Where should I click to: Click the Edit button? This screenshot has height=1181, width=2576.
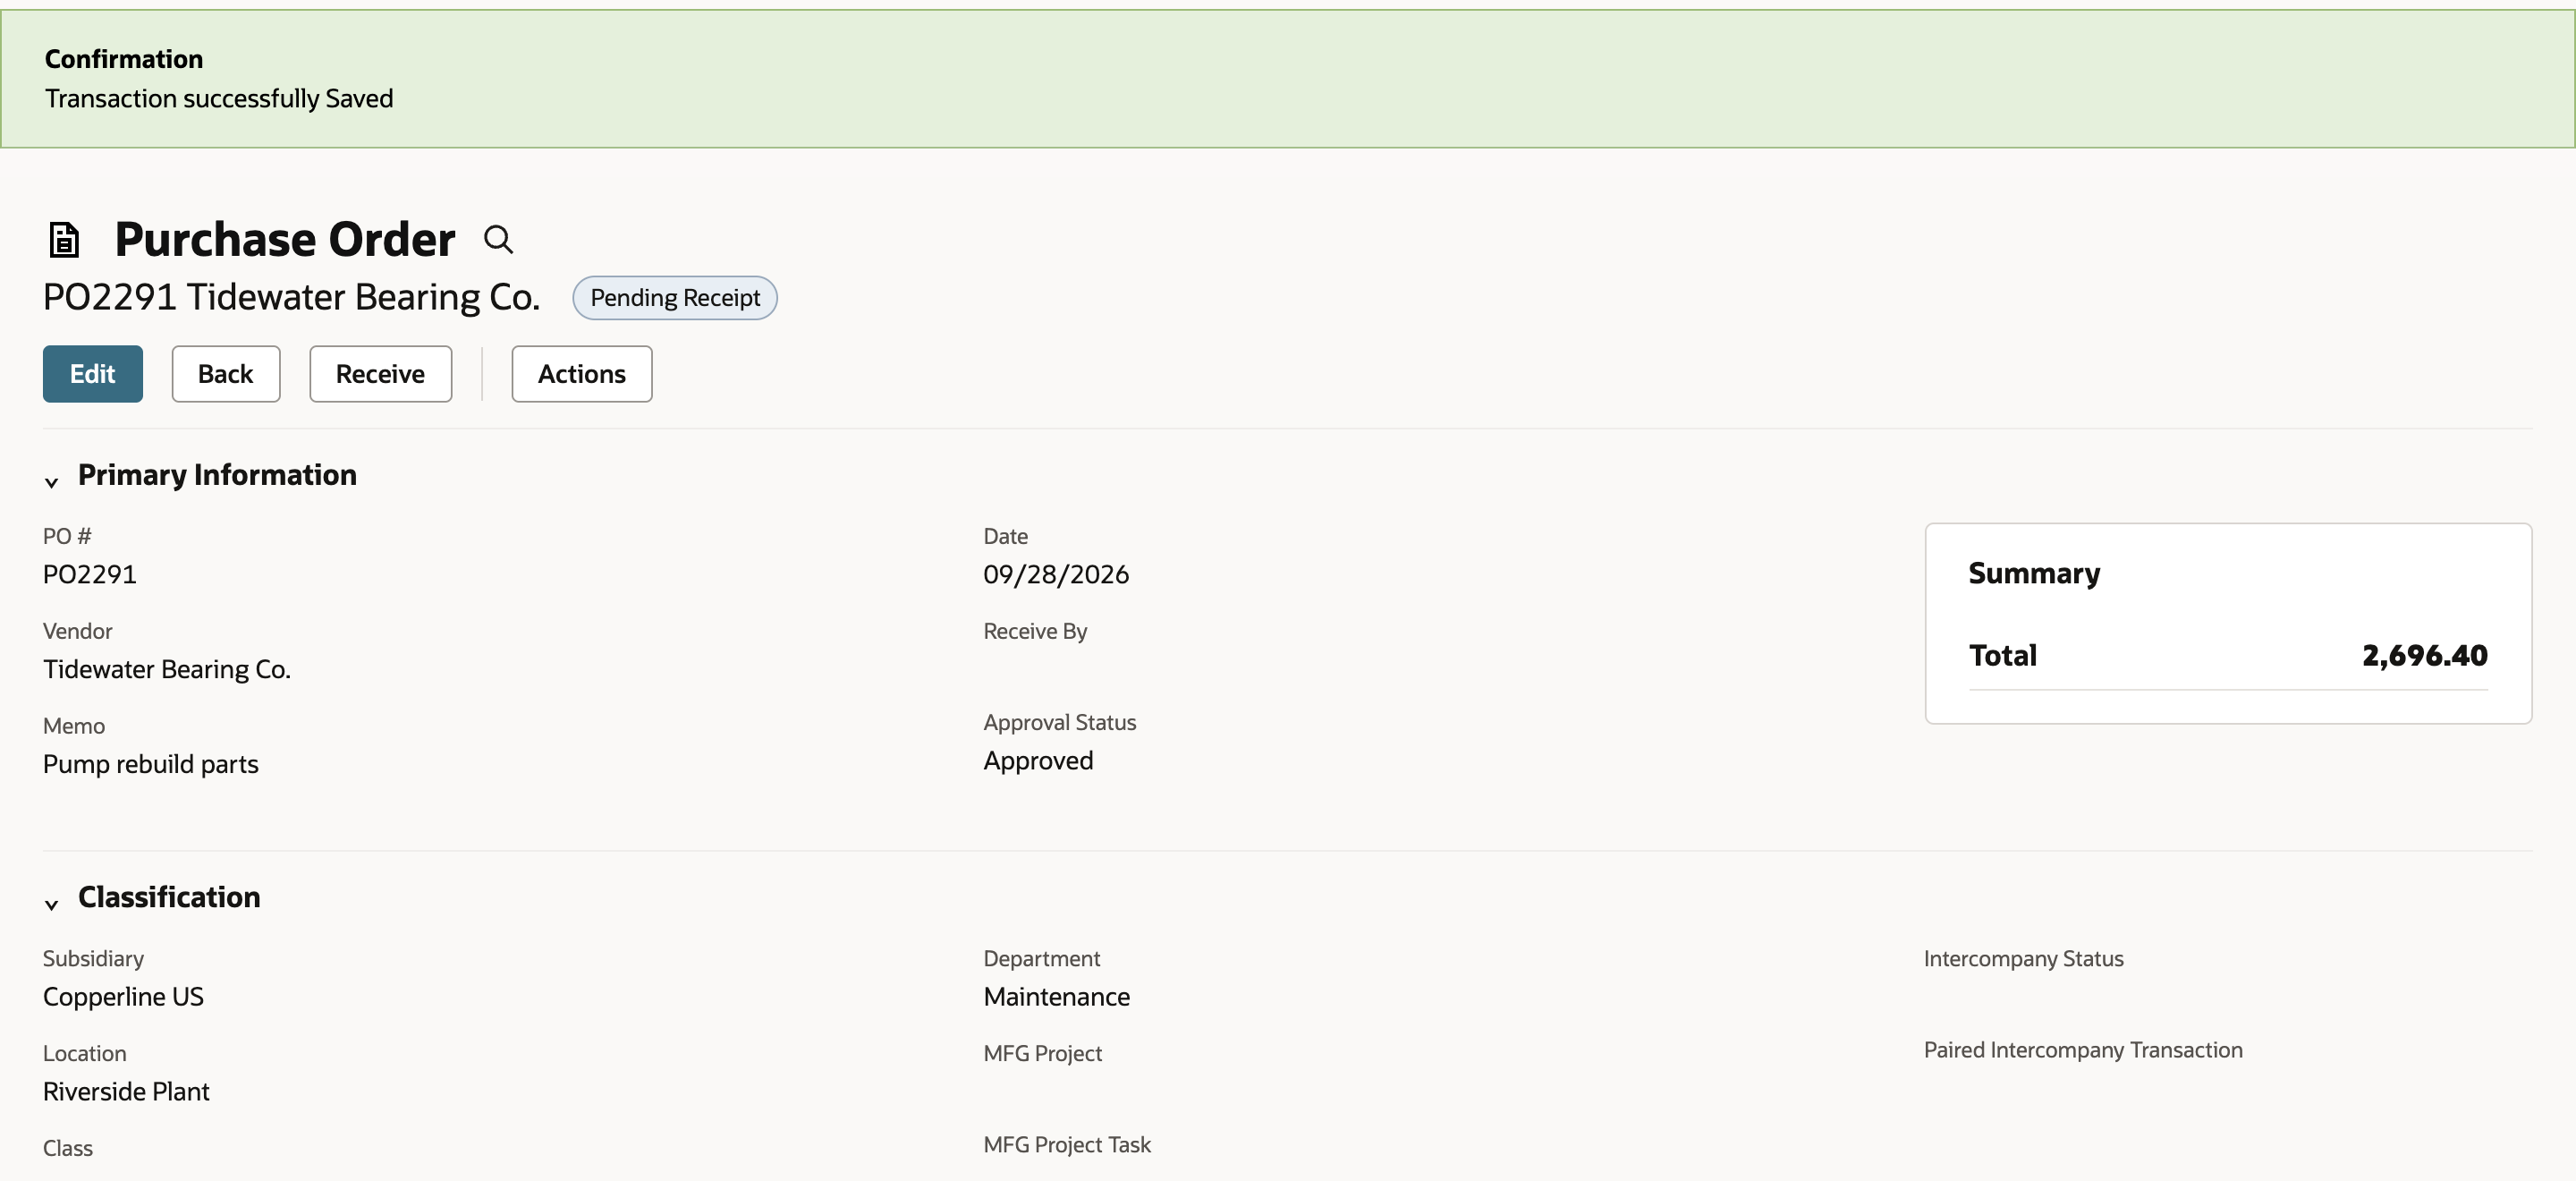click(x=93, y=374)
